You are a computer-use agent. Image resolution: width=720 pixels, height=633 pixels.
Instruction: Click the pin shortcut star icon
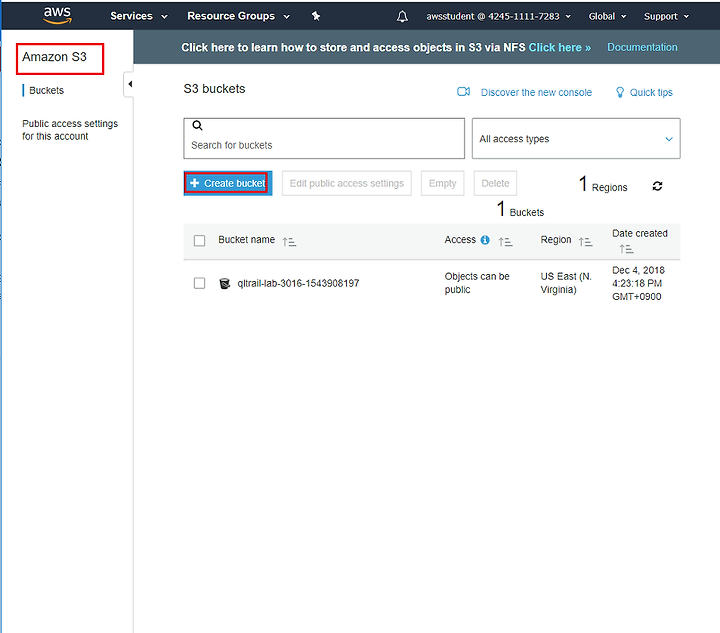click(316, 16)
